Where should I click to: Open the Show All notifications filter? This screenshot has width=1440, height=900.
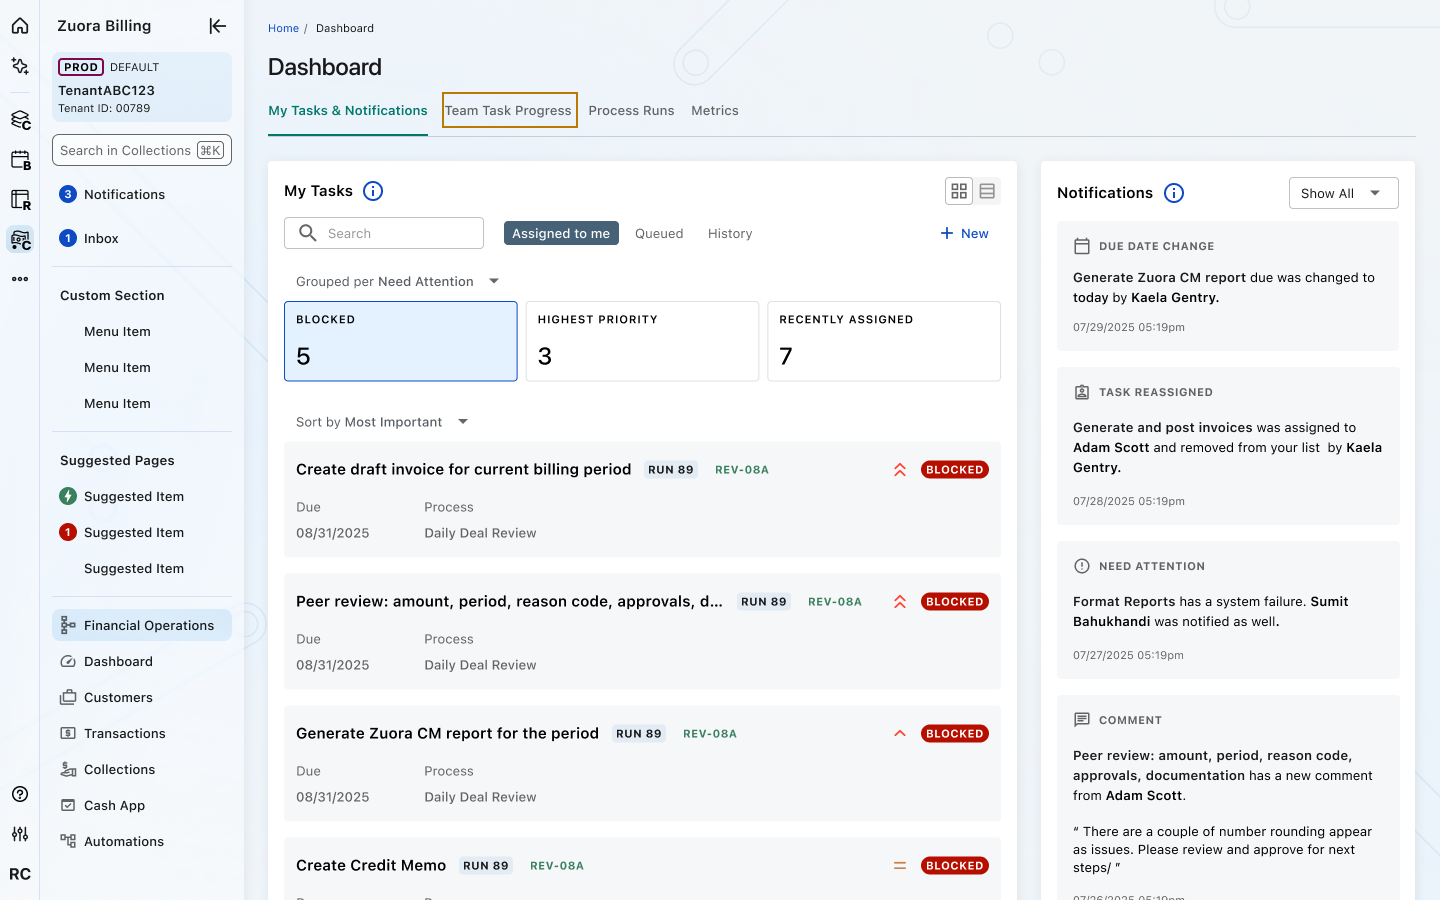[x=1343, y=193]
